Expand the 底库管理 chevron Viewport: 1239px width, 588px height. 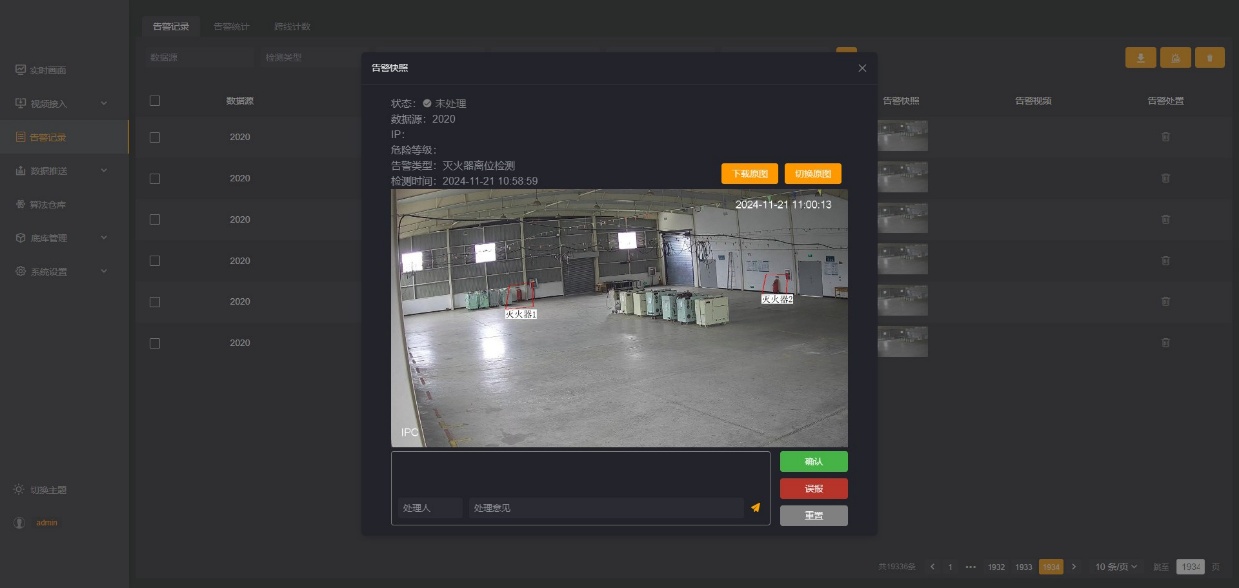pyautogui.click(x=104, y=238)
